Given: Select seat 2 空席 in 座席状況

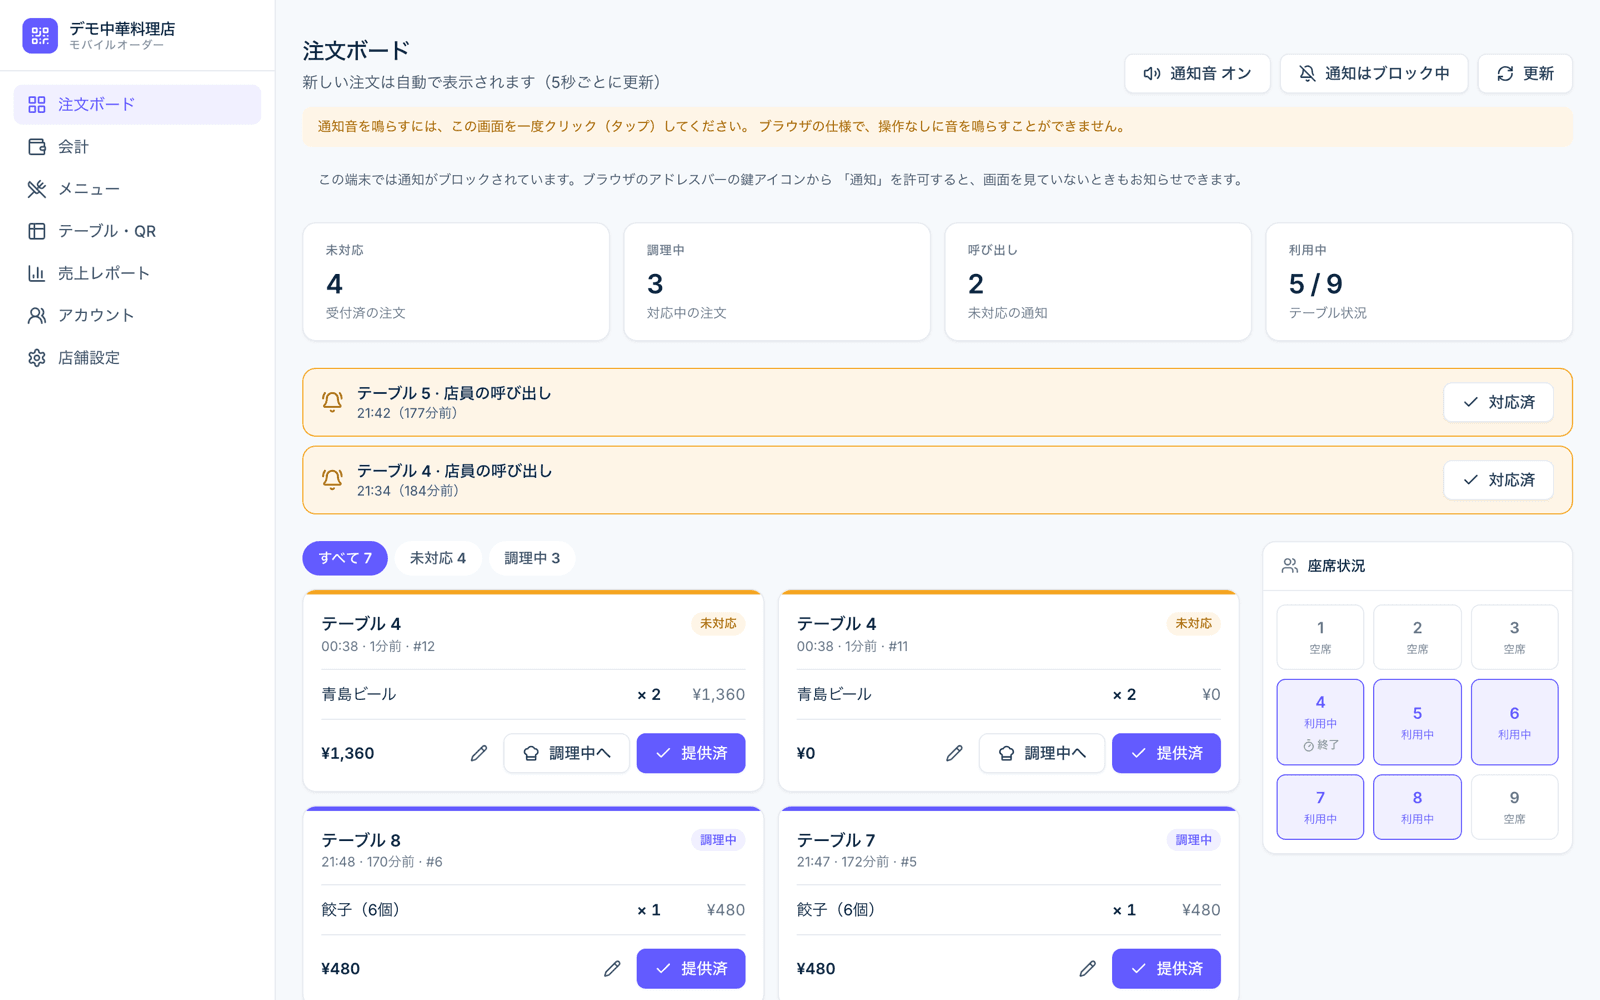Looking at the screenshot, I should (x=1417, y=637).
